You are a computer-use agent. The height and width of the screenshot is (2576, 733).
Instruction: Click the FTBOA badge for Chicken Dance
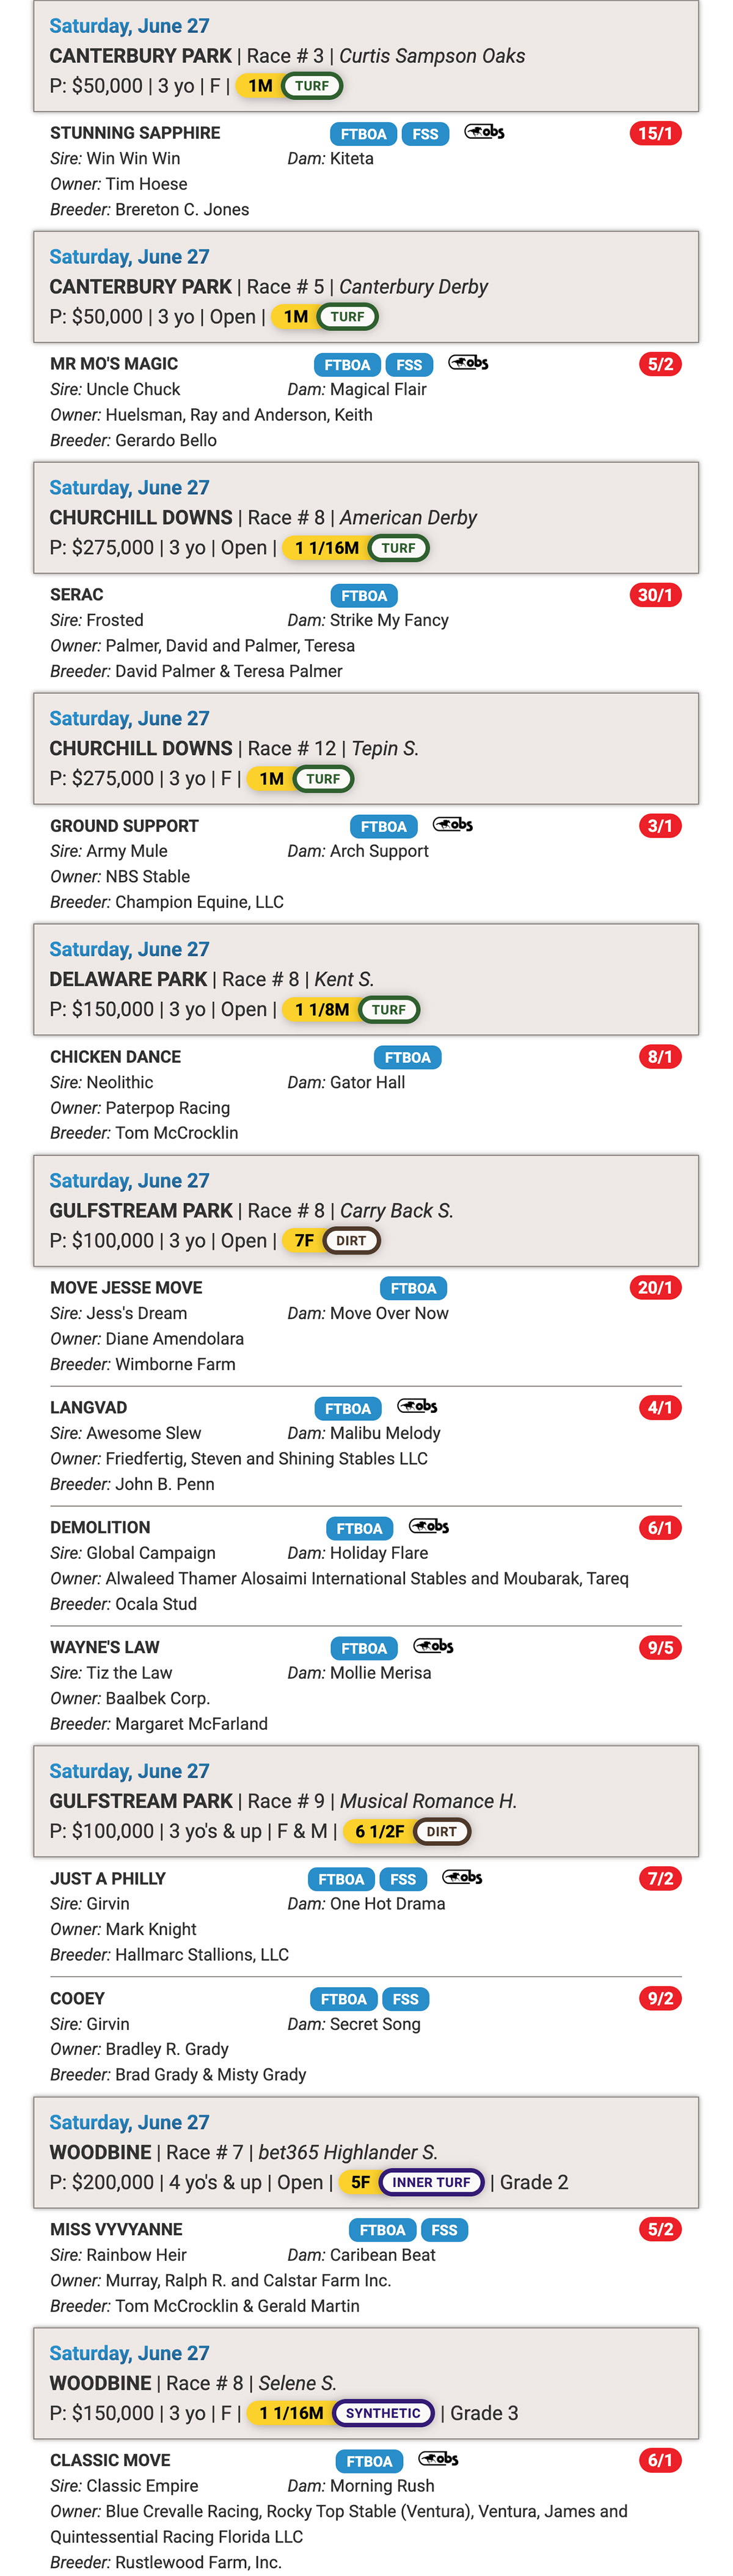tap(408, 1058)
